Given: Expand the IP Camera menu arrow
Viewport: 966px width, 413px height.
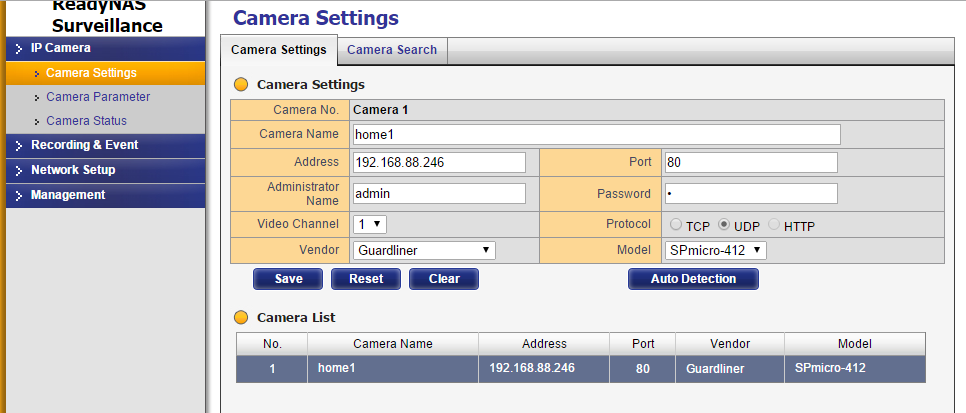Looking at the screenshot, I should coord(20,49).
